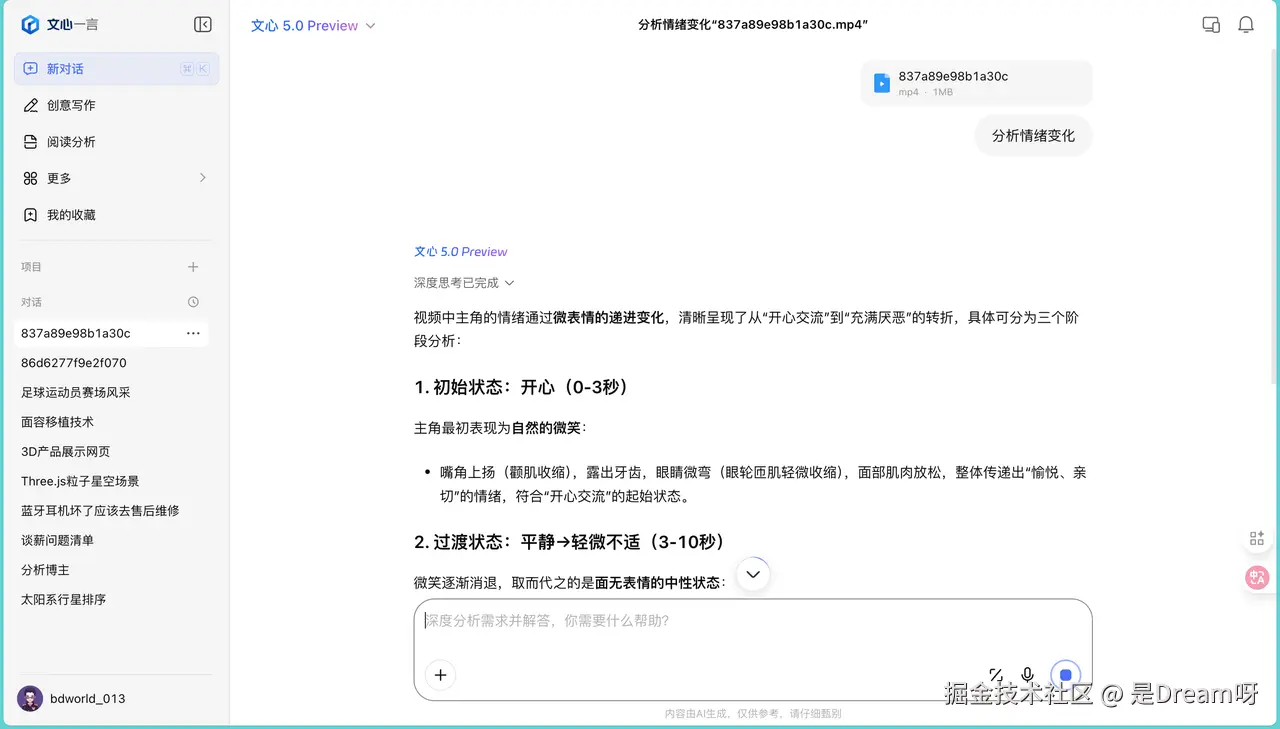
Task: Open 更多 menu item
Action: [x=116, y=178]
